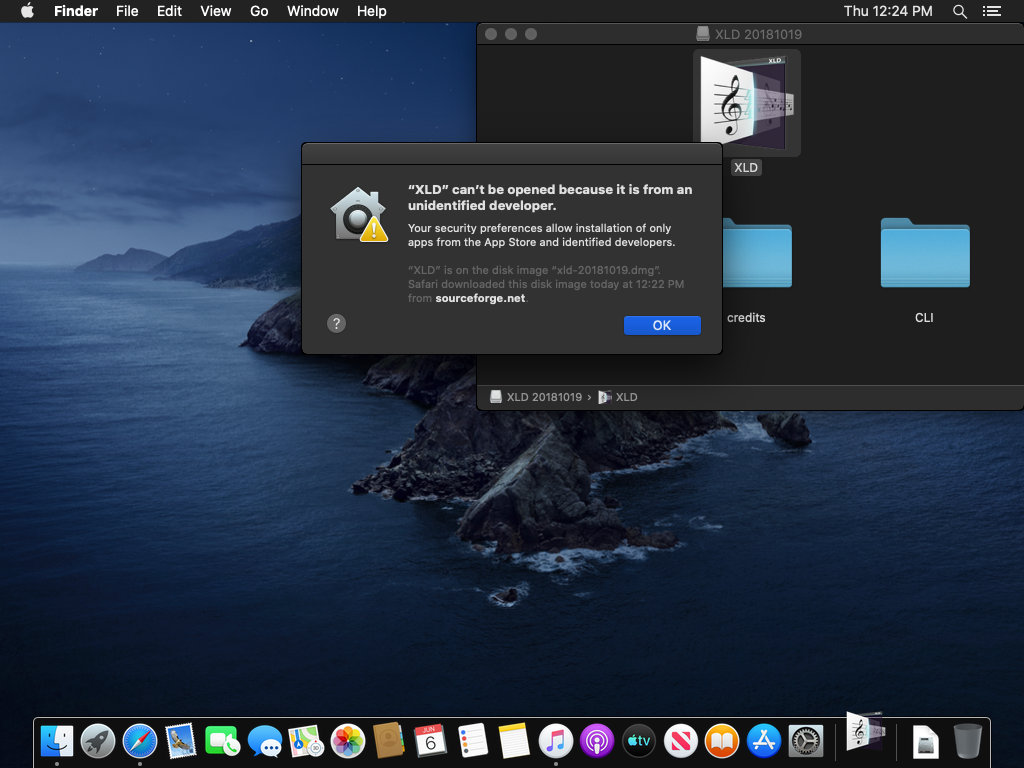The image size is (1024, 768).
Task: Open the App Store from the dock
Action: click(764, 741)
